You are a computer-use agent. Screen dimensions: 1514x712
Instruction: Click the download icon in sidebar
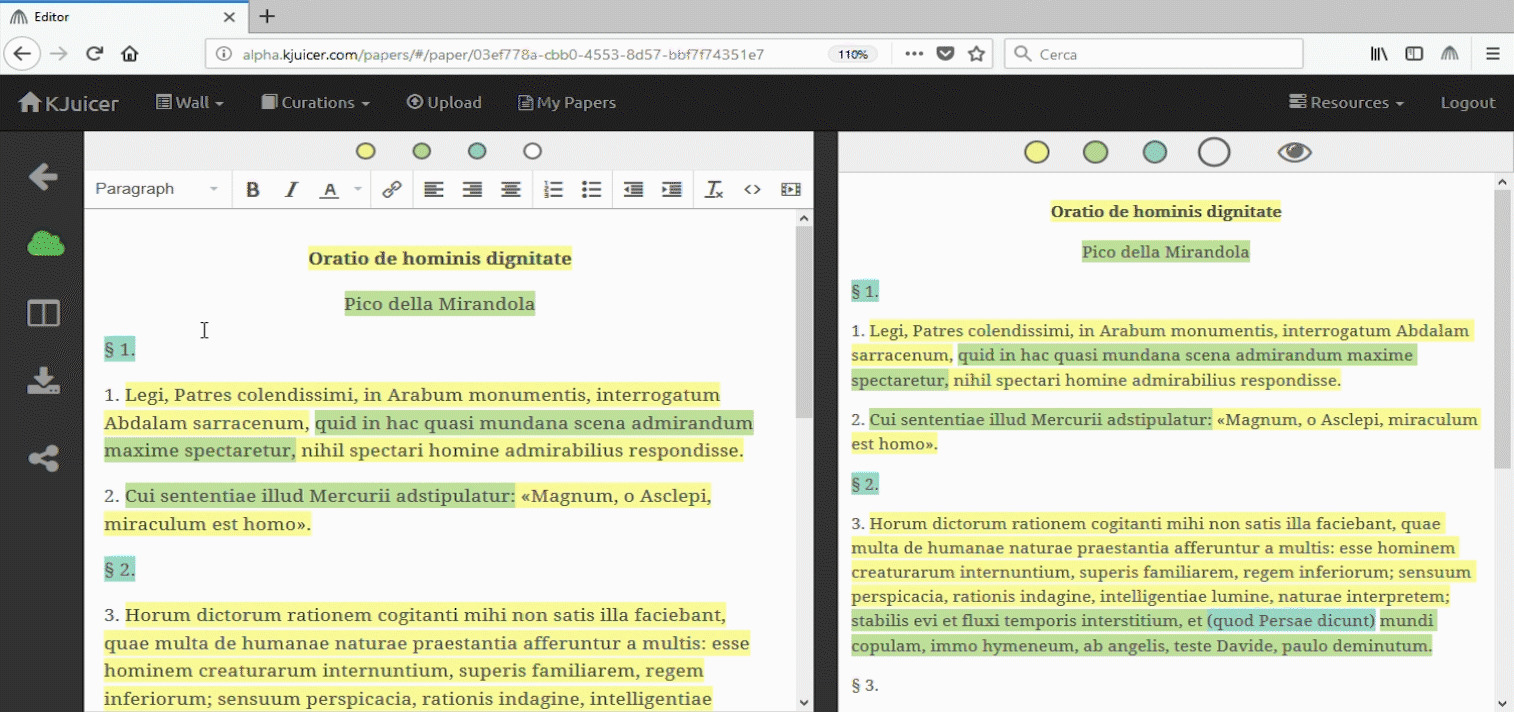44,381
